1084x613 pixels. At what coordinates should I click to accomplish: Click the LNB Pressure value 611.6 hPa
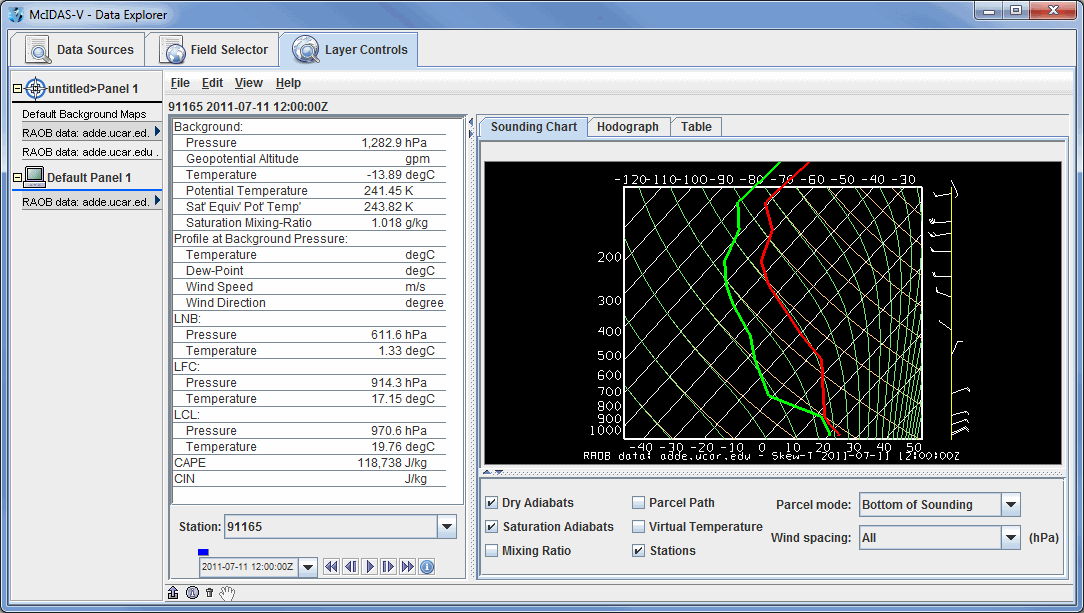pyautogui.click(x=399, y=335)
